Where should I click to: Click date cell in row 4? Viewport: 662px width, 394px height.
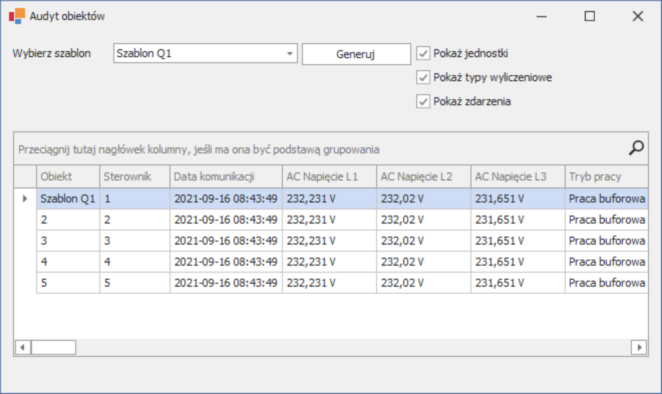point(226,262)
